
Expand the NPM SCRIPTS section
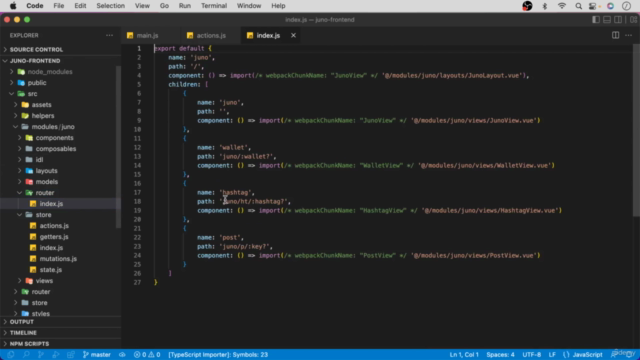29,344
